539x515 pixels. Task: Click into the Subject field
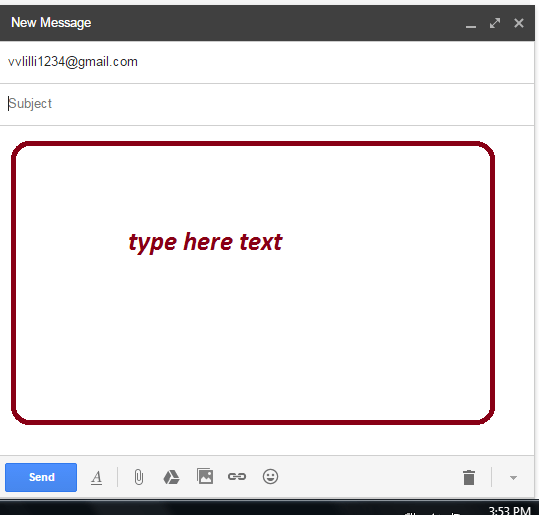(267, 104)
